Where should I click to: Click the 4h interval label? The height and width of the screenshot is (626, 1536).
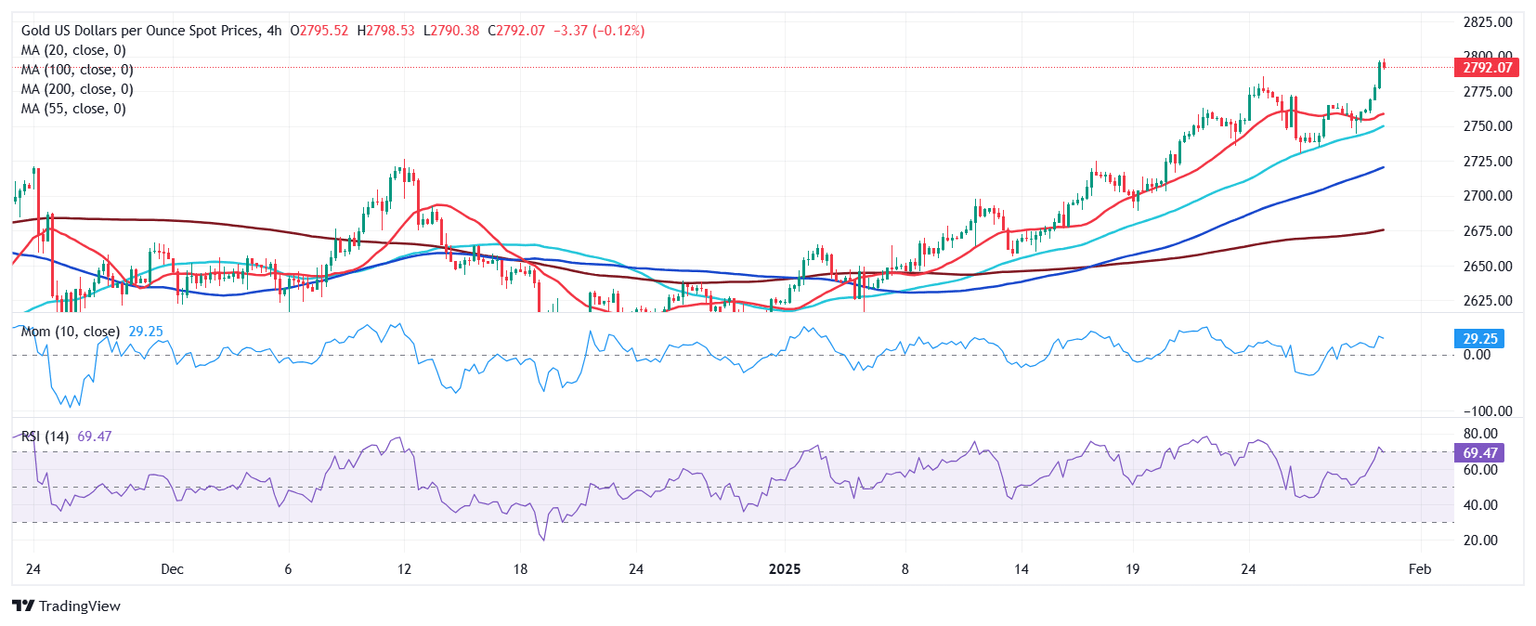pos(274,31)
